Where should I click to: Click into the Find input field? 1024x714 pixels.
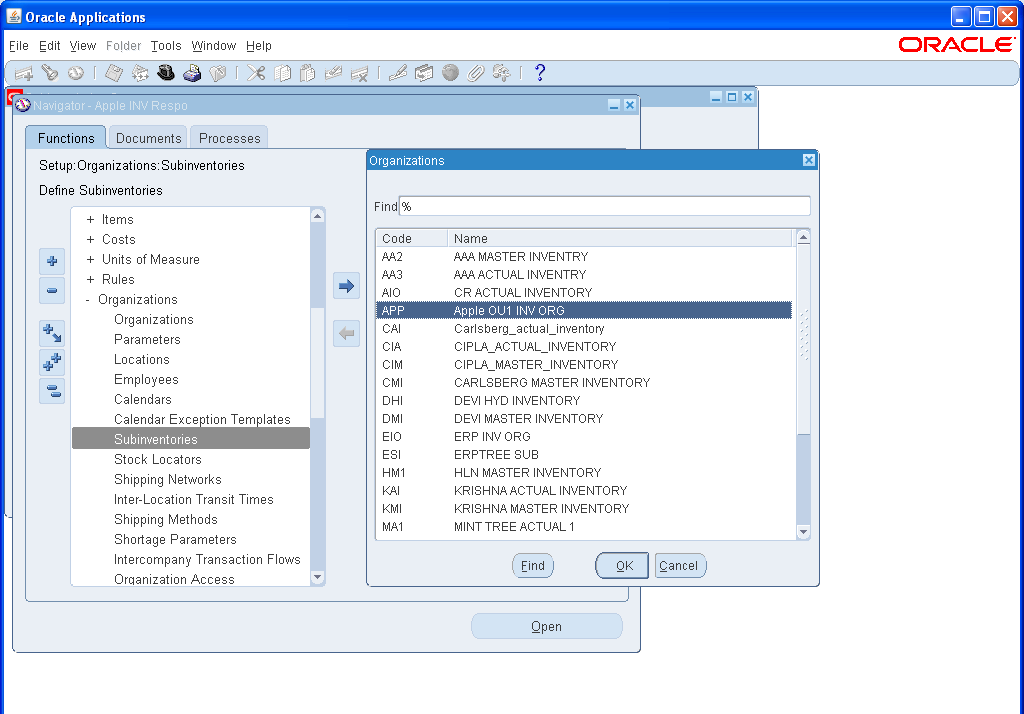[x=605, y=206]
